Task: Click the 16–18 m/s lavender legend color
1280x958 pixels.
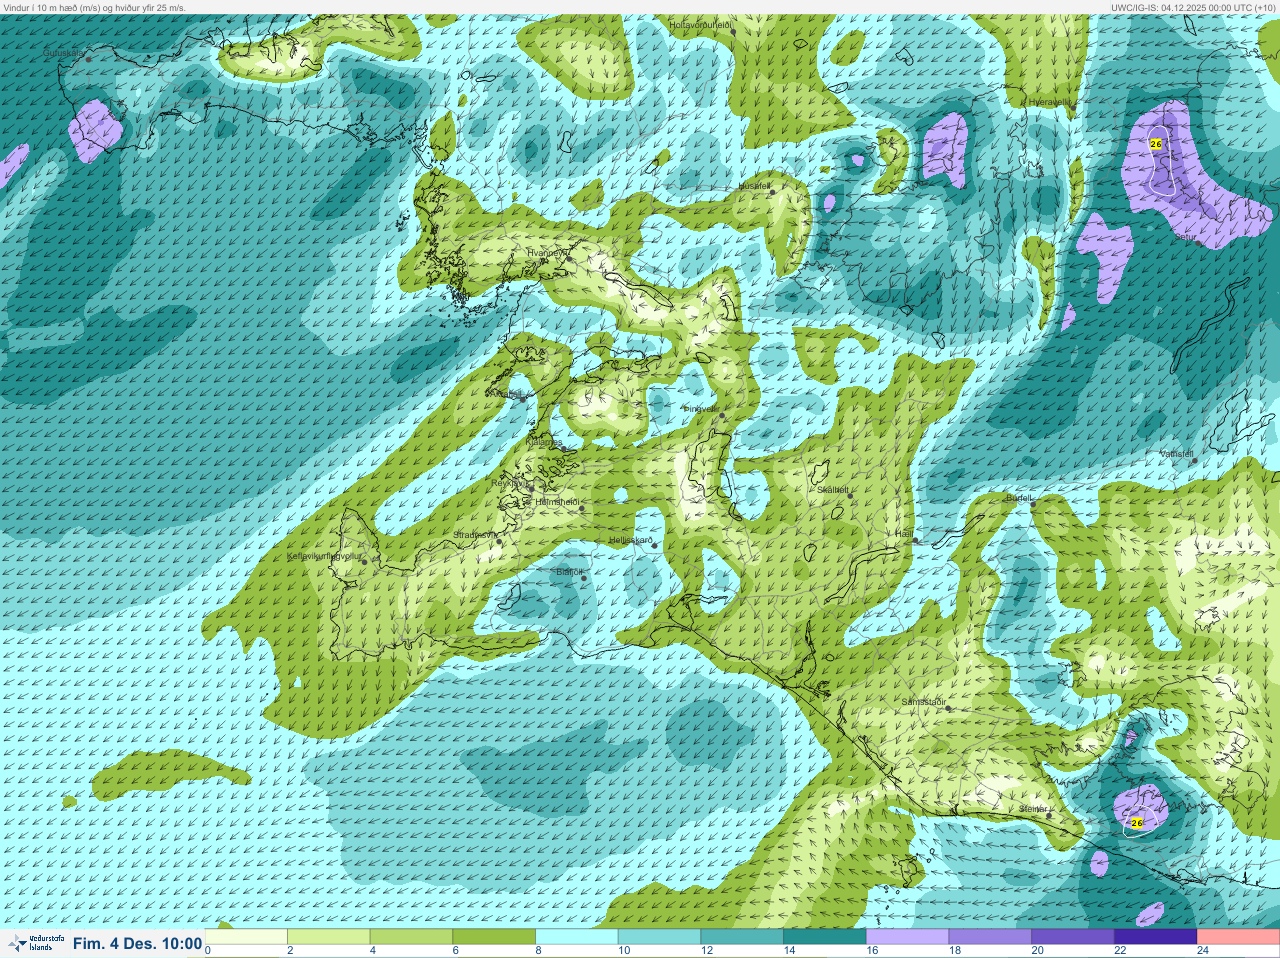Action: [908, 937]
